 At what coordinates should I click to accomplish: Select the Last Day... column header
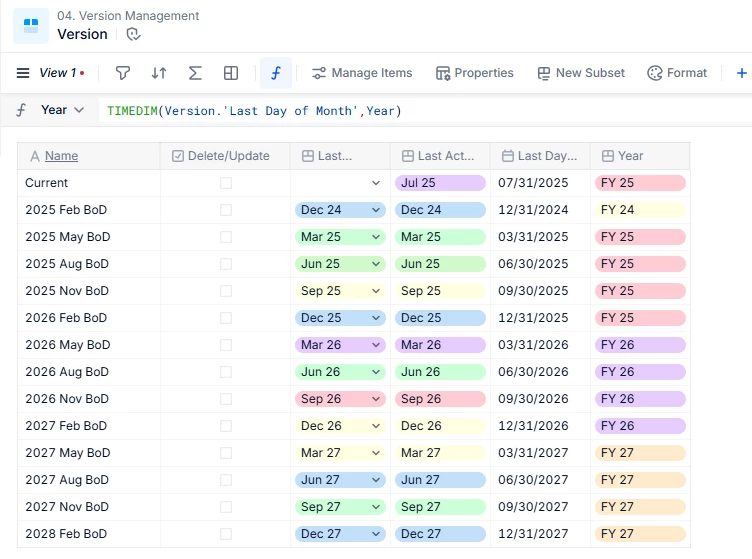click(x=540, y=156)
